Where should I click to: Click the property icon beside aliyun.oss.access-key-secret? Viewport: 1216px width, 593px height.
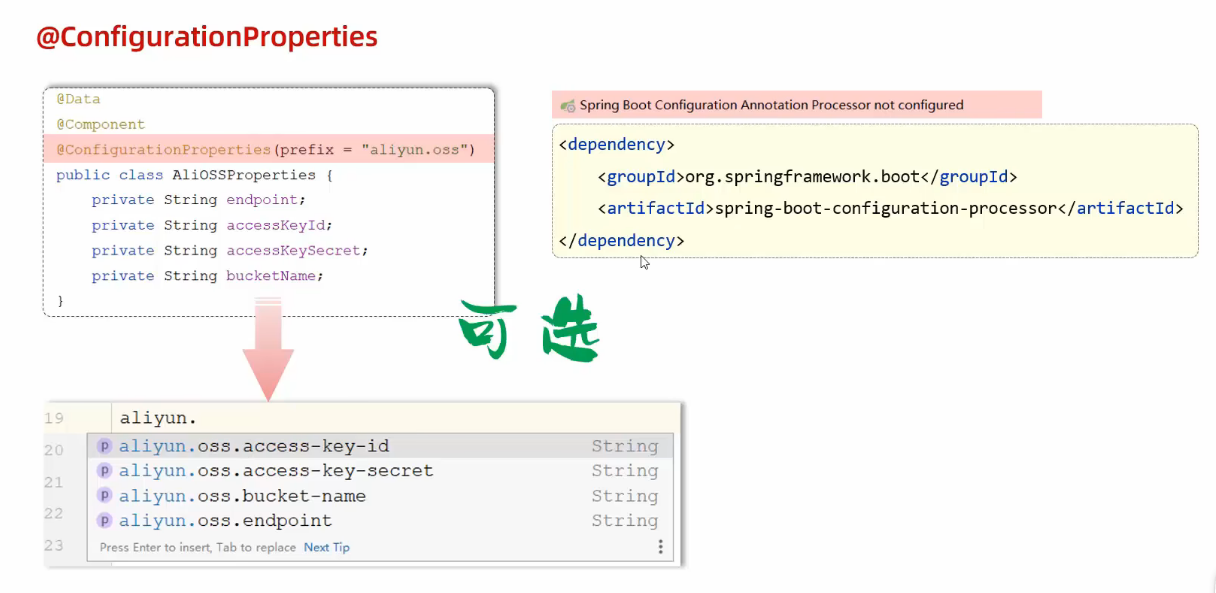coord(104,471)
